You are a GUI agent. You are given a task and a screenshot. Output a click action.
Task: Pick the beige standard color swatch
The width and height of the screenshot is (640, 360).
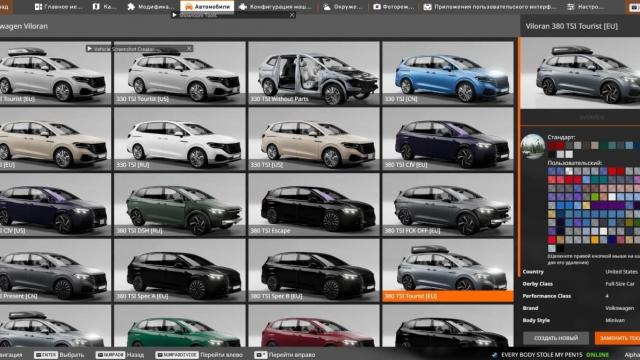click(595, 145)
